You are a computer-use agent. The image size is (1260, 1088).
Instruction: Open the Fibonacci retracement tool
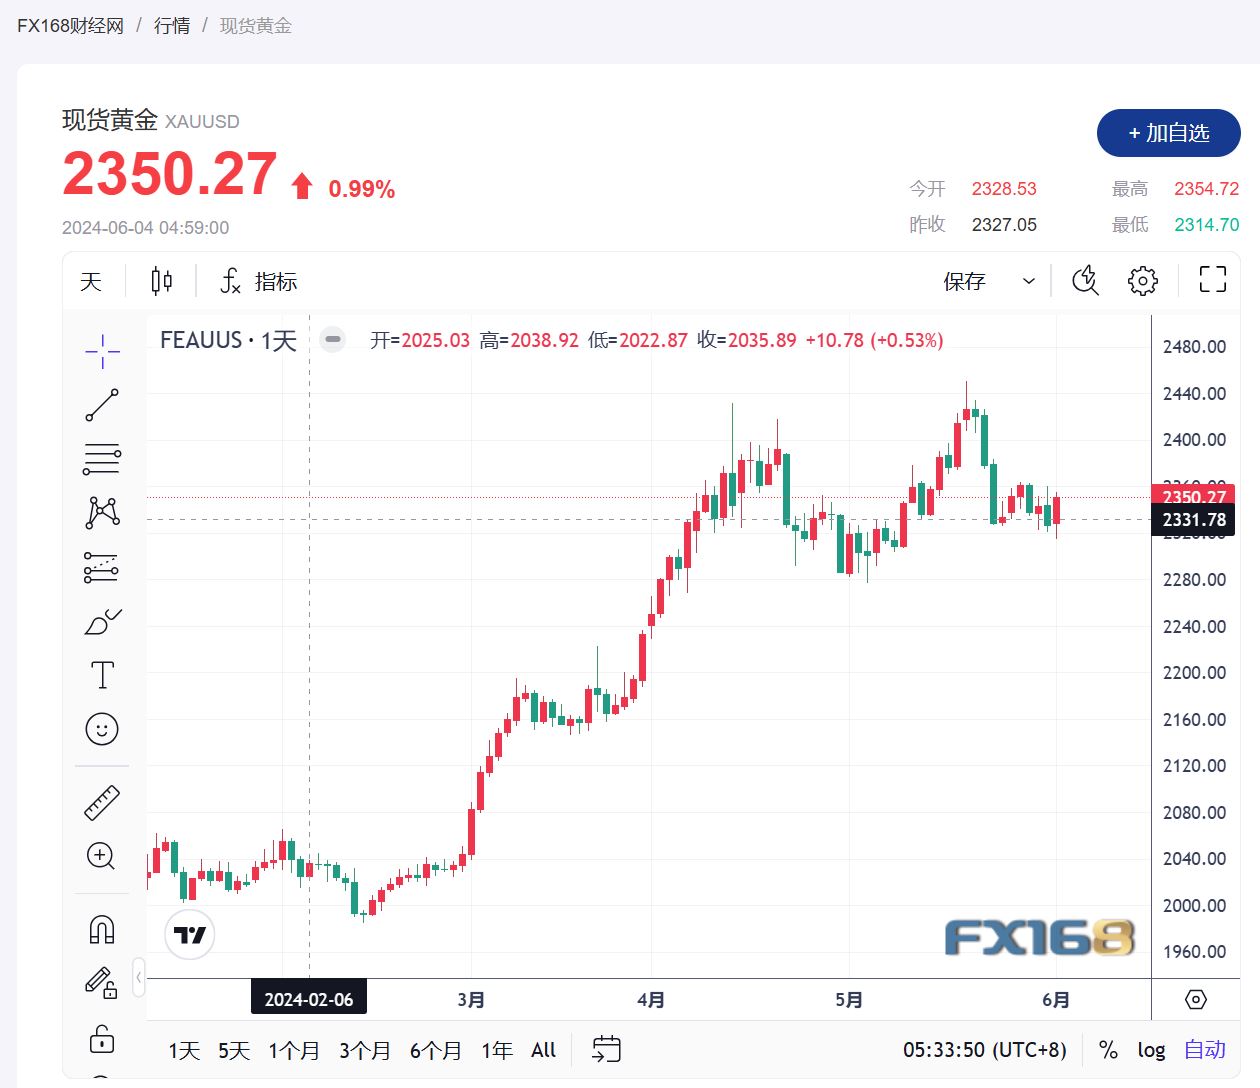(102, 459)
